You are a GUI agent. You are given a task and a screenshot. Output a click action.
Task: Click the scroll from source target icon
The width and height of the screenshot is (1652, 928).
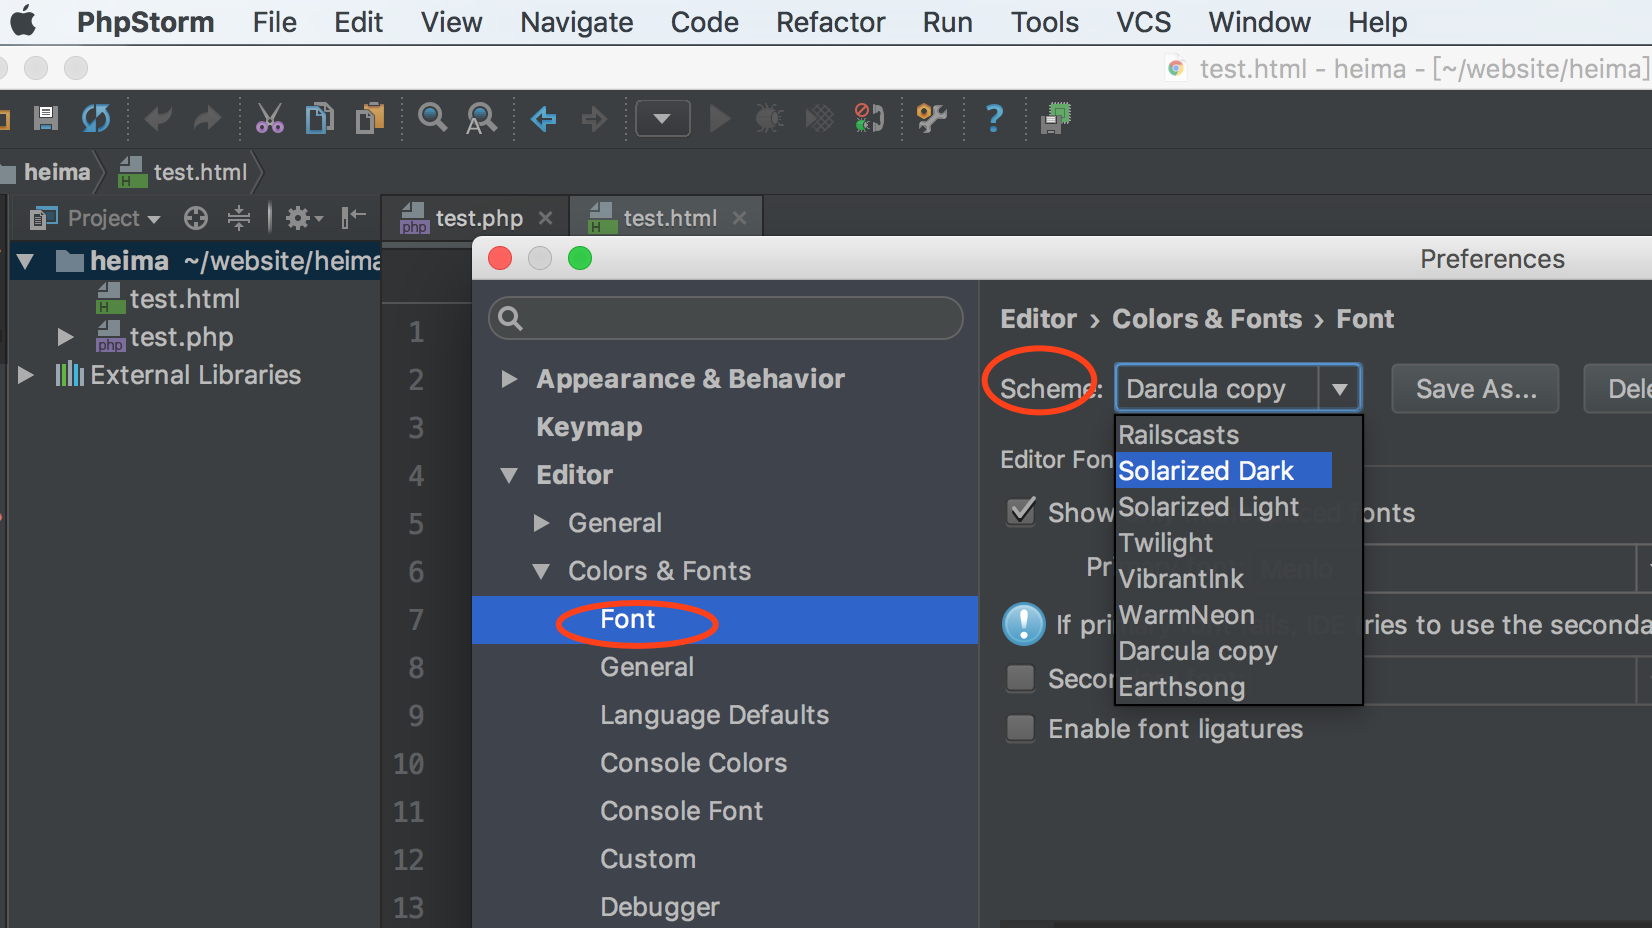coord(196,218)
